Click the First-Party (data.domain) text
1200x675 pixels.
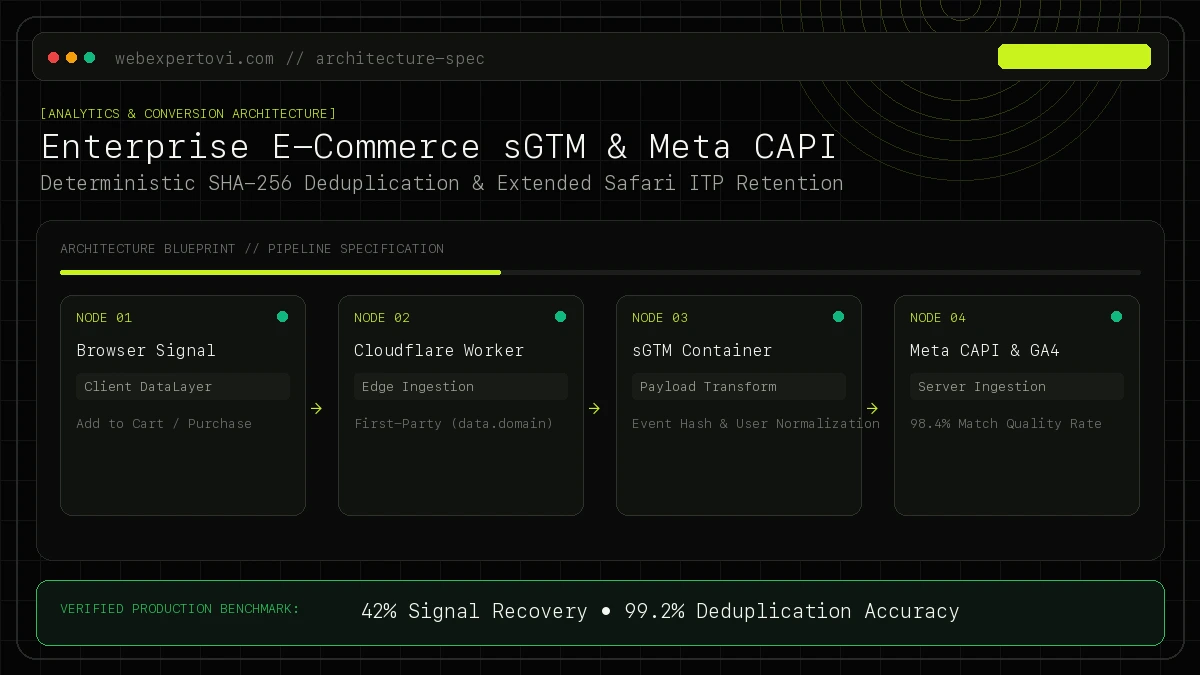pyautogui.click(x=454, y=423)
